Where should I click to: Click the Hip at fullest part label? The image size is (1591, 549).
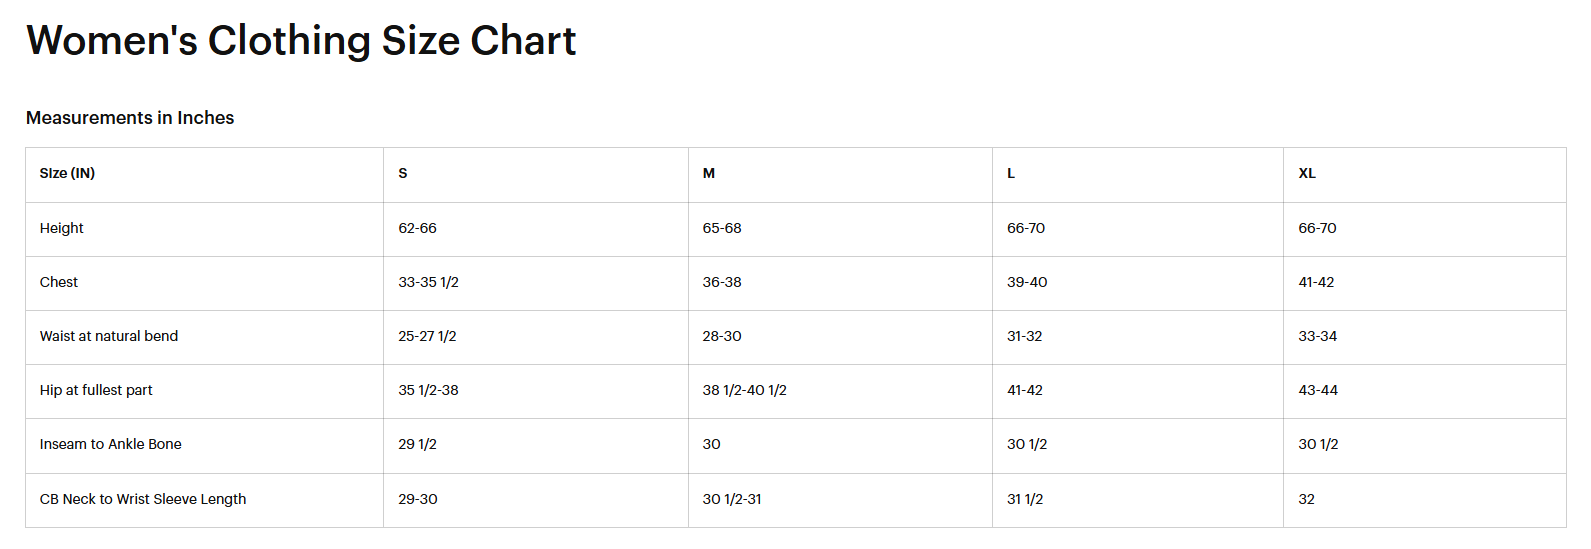pyautogui.click(x=96, y=390)
